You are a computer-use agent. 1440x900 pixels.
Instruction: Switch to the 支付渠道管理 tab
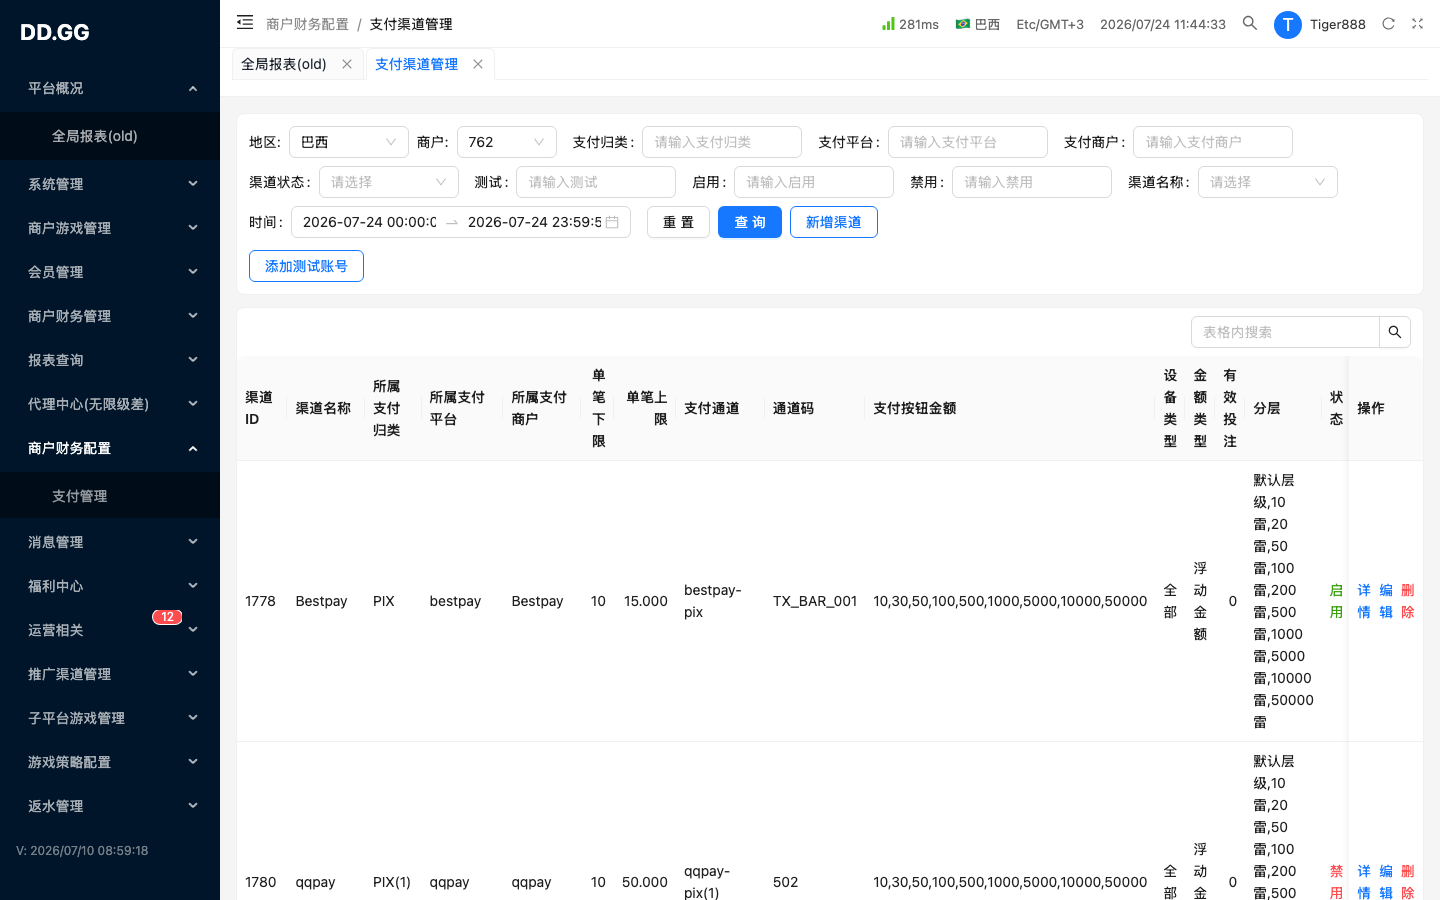[416, 64]
